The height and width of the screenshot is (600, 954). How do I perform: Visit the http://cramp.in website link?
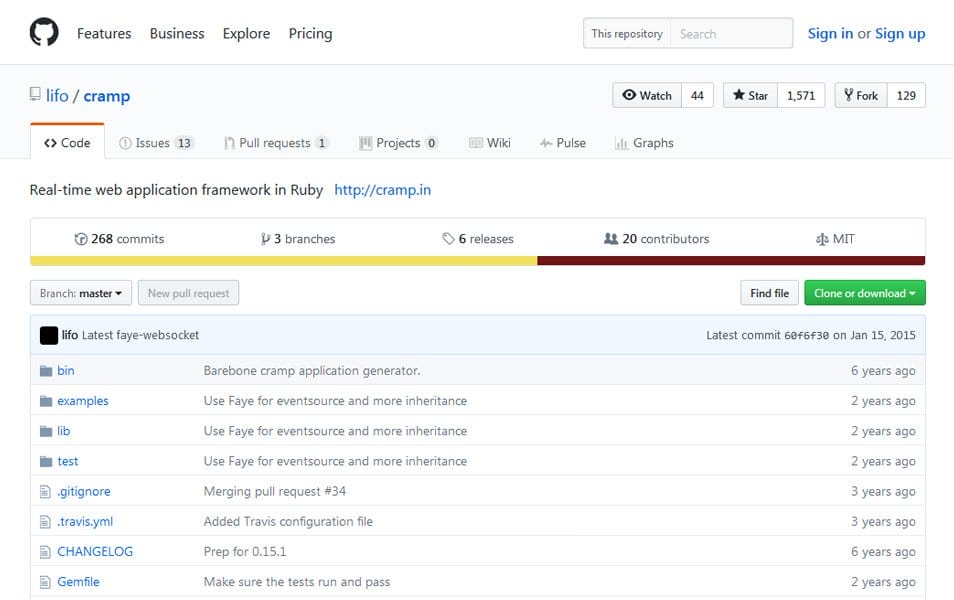pyautogui.click(x=383, y=190)
